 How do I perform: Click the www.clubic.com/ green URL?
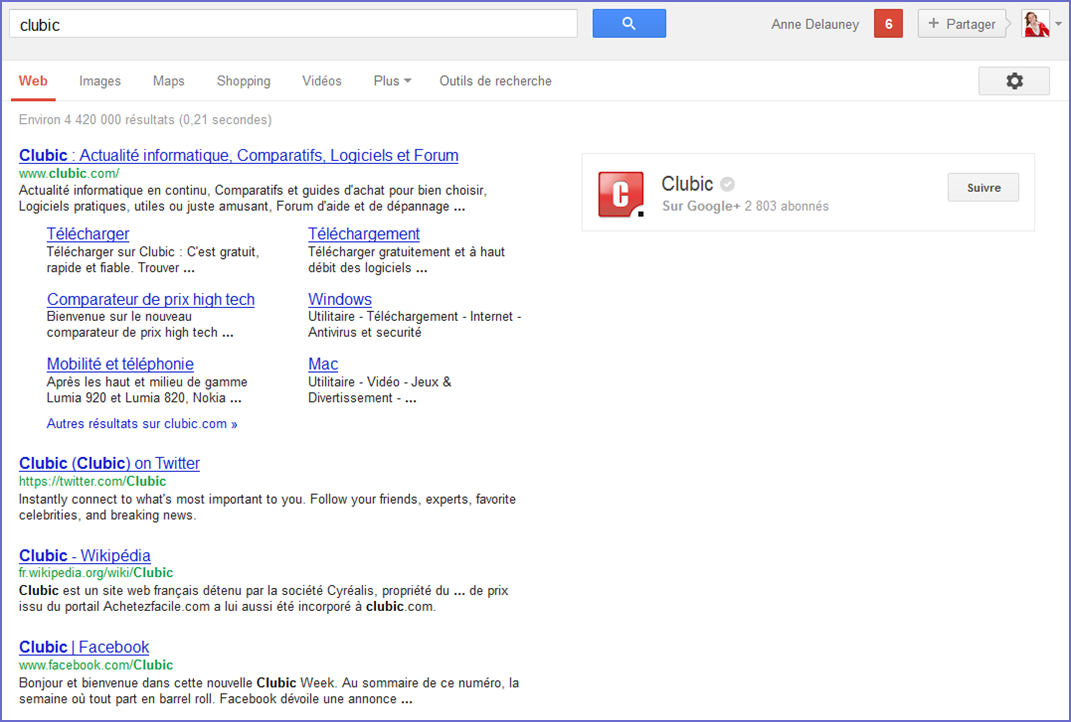point(69,173)
